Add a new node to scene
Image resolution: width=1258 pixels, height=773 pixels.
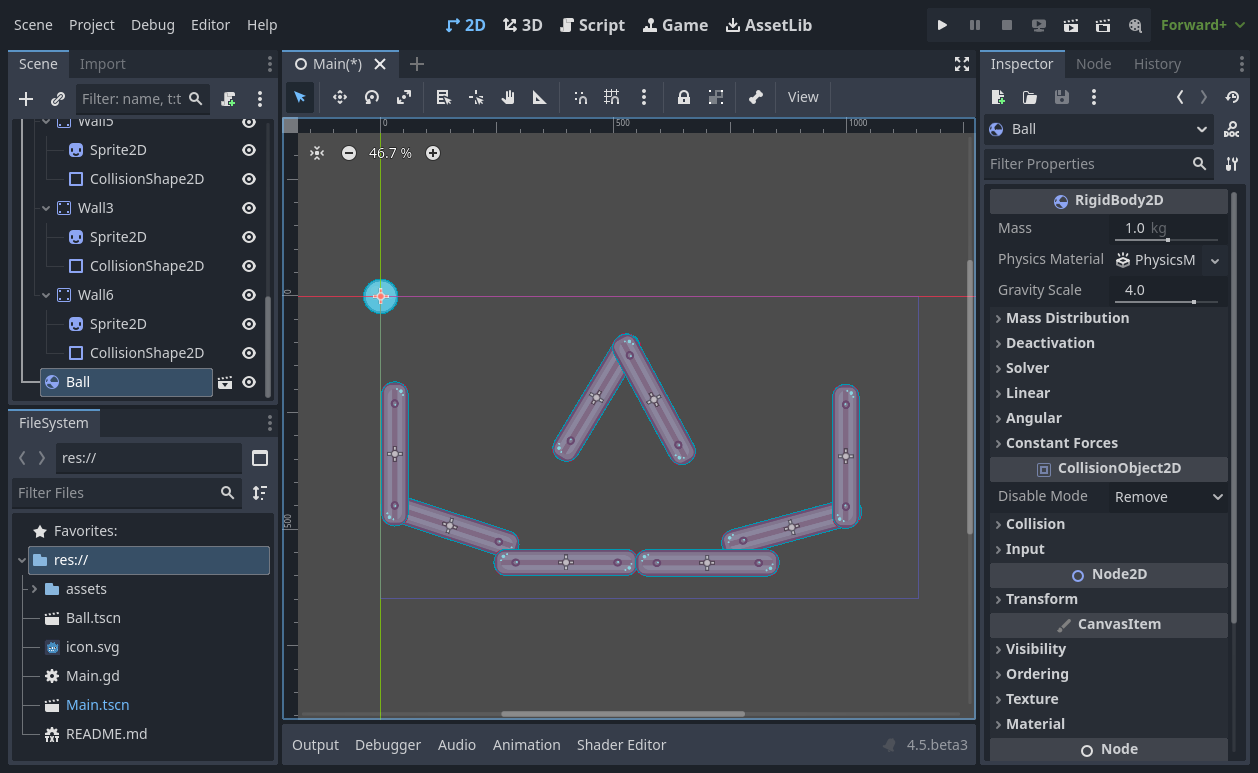[26, 99]
